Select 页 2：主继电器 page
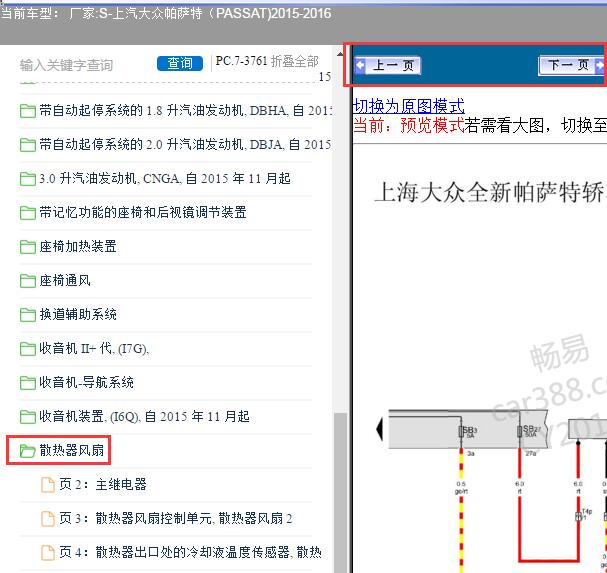 103,484
